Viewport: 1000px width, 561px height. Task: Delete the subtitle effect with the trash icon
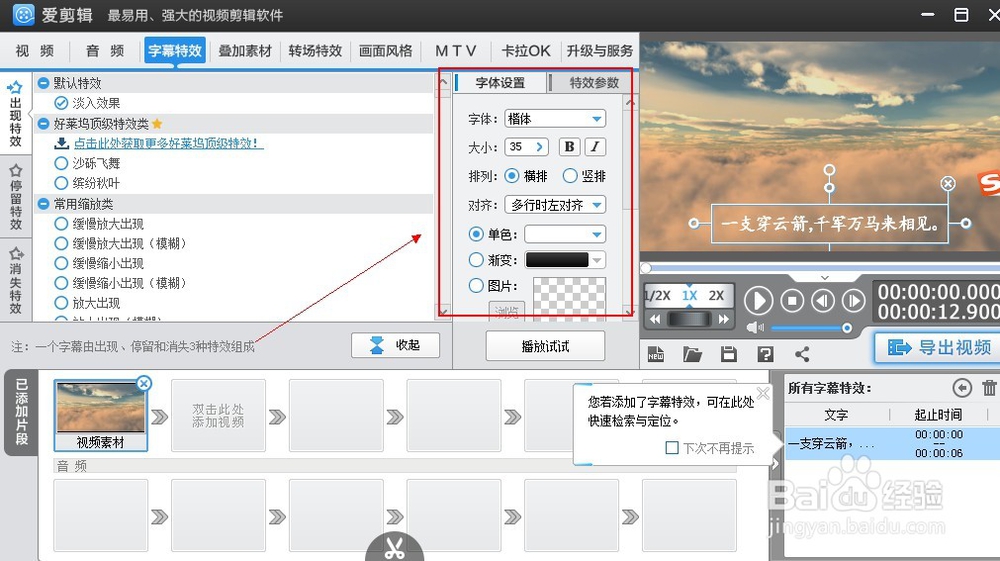pyautogui.click(x=989, y=388)
